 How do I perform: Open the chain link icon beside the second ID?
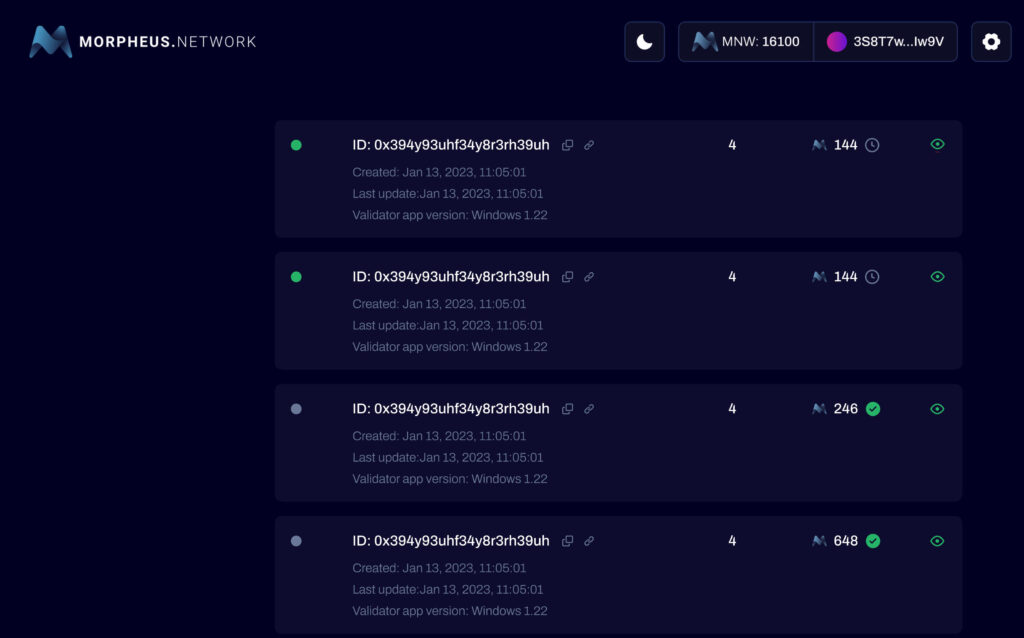[588, 277]
